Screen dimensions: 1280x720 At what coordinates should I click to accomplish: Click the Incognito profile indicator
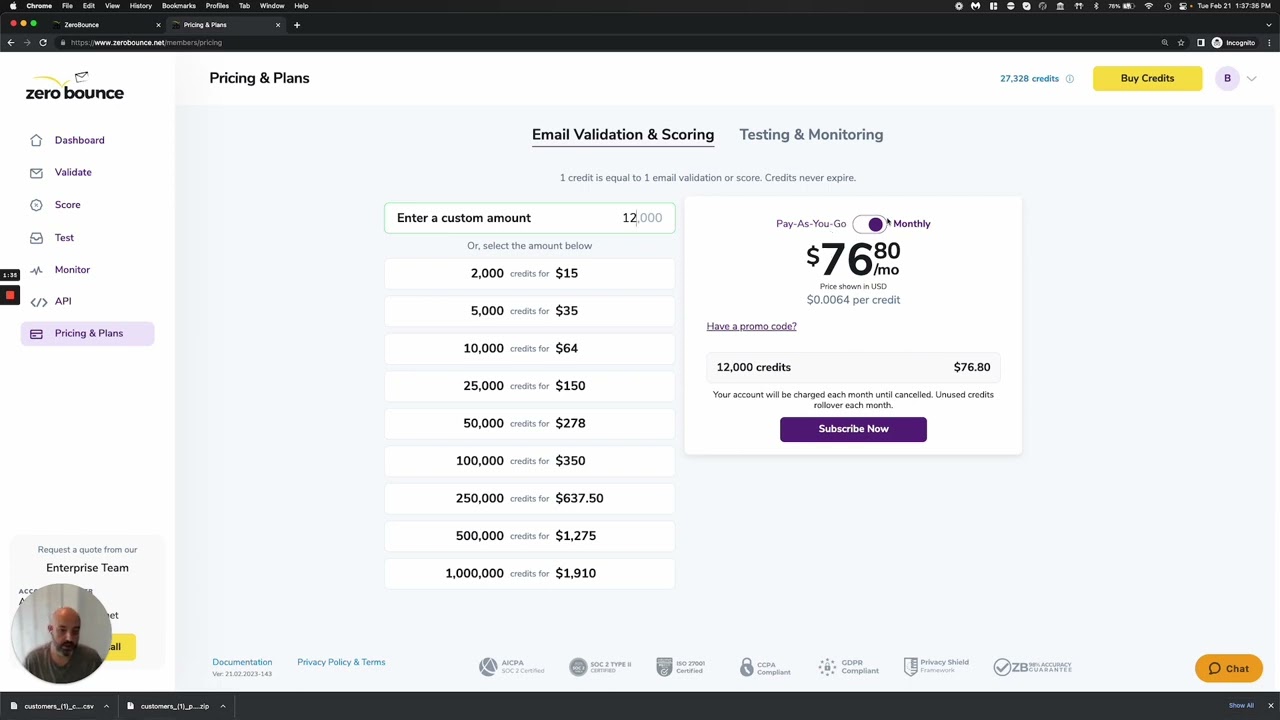click(x=1233, y=42)
